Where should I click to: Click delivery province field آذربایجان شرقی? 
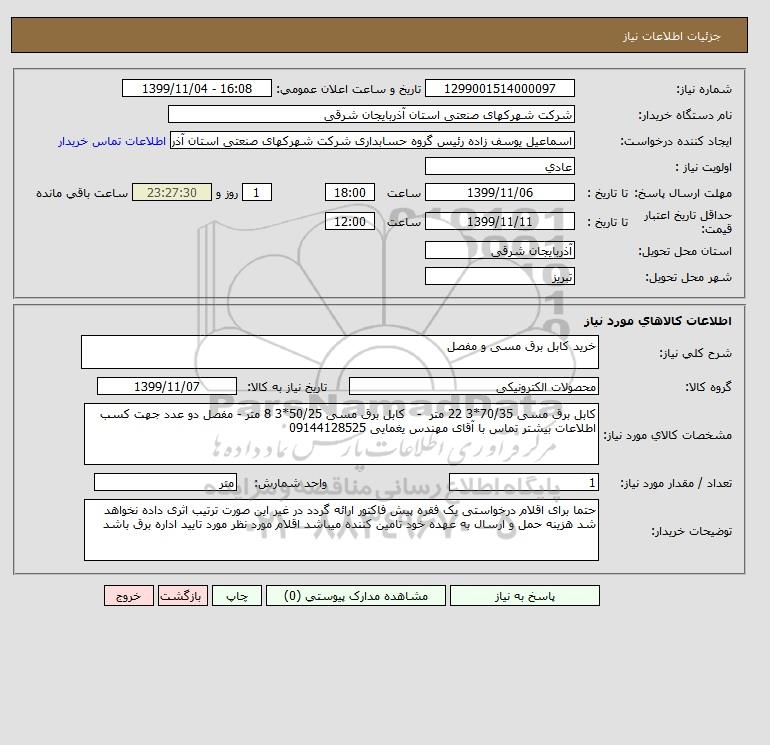pyautogui.click(x=499, y=250)
